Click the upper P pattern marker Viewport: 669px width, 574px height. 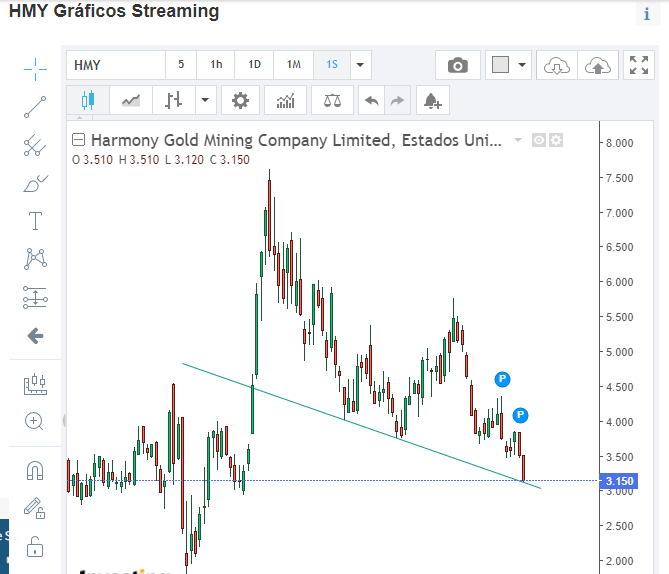click(502, 379)
